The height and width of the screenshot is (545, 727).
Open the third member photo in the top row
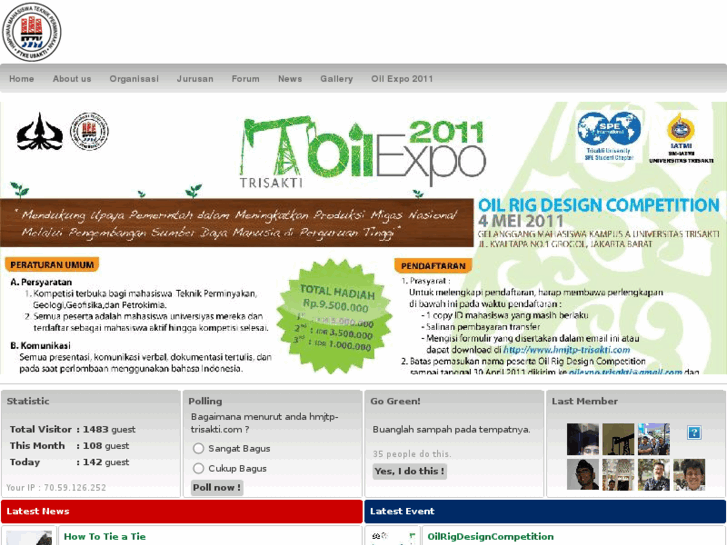click(654, 439)
